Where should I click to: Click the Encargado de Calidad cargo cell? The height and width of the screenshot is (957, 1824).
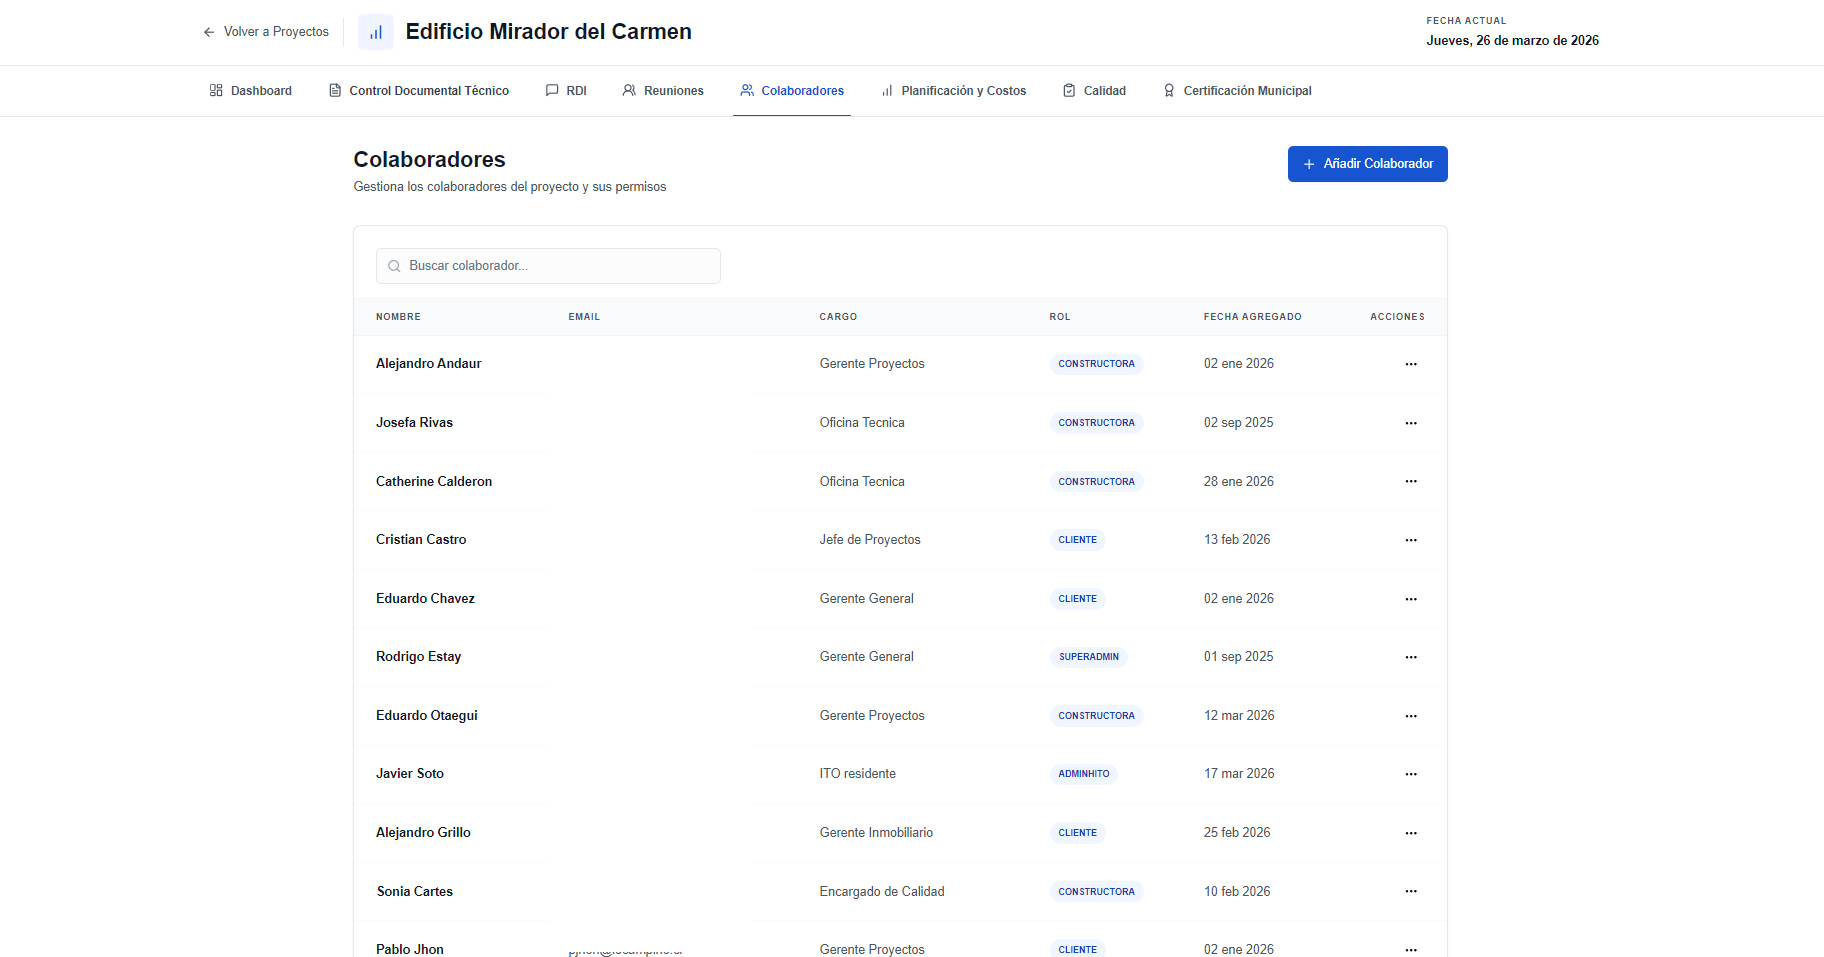tap(882, 892)
